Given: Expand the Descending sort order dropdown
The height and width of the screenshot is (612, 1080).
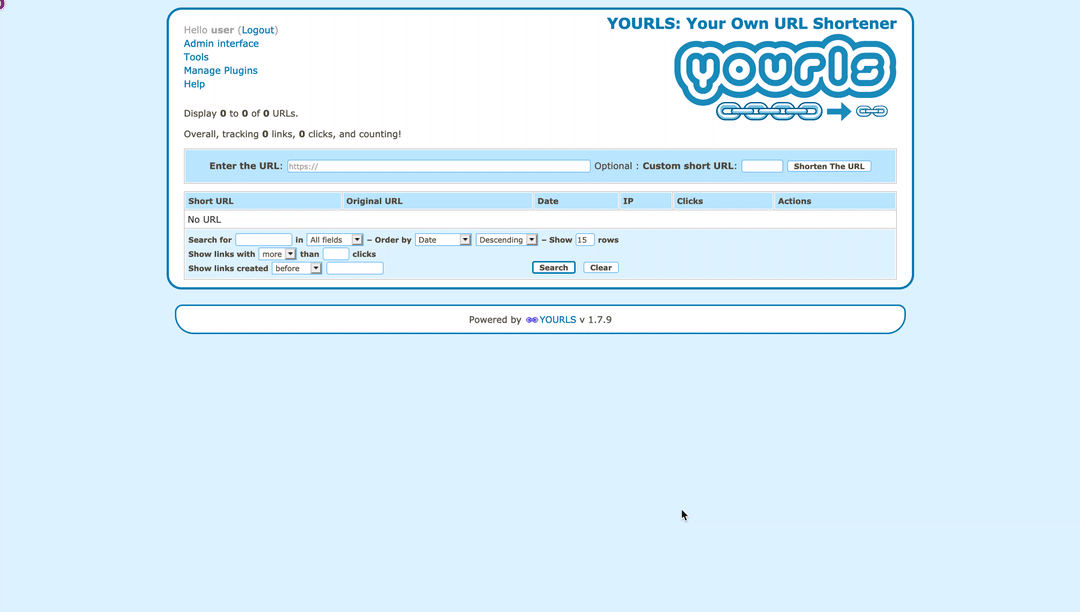Looking at the screenshot, I should point(506,240).
